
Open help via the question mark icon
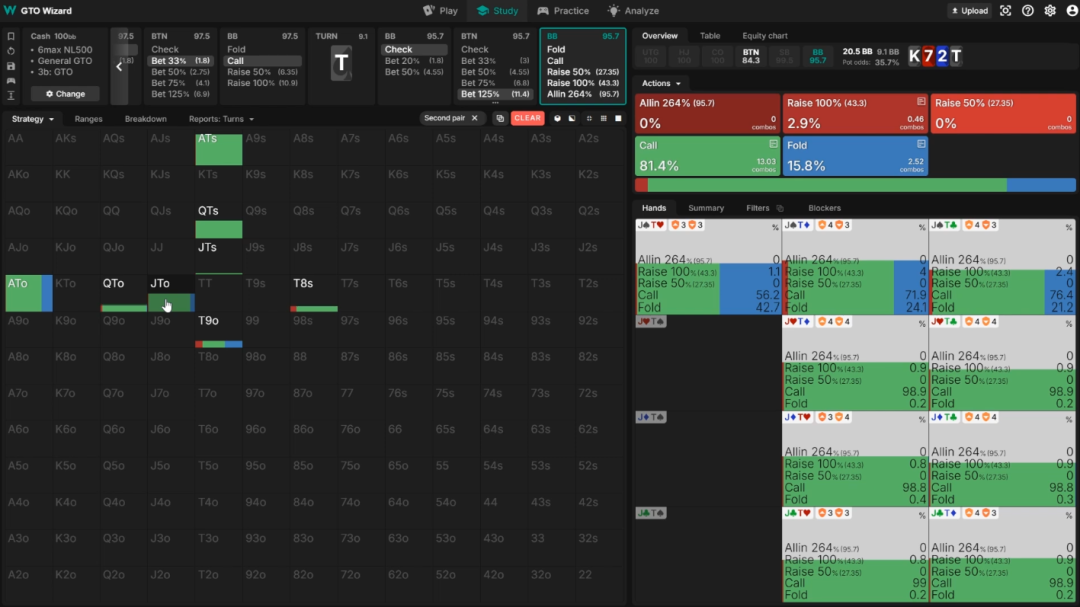(x=1028, y=11)
